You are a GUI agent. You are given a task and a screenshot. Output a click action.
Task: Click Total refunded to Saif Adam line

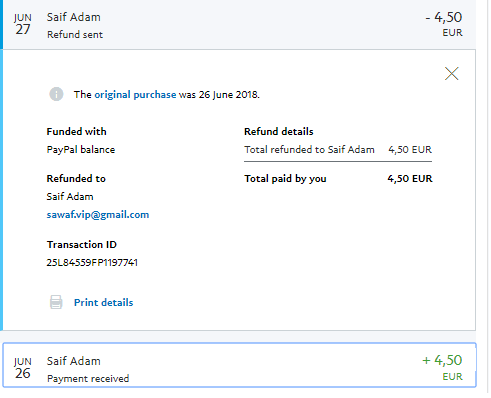pos(338,150)
